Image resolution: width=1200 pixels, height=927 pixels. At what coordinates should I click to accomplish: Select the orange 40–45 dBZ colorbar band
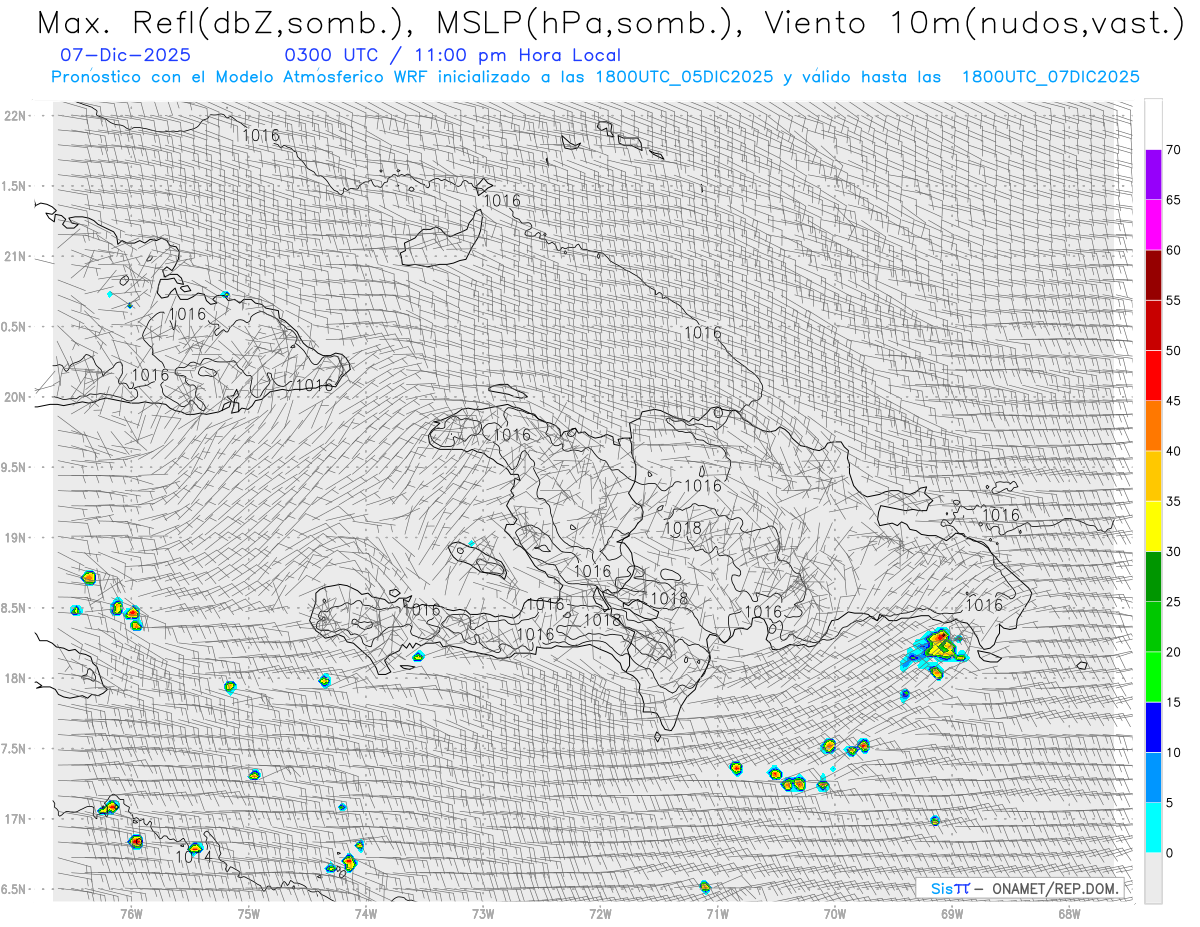pos(1153,426)
